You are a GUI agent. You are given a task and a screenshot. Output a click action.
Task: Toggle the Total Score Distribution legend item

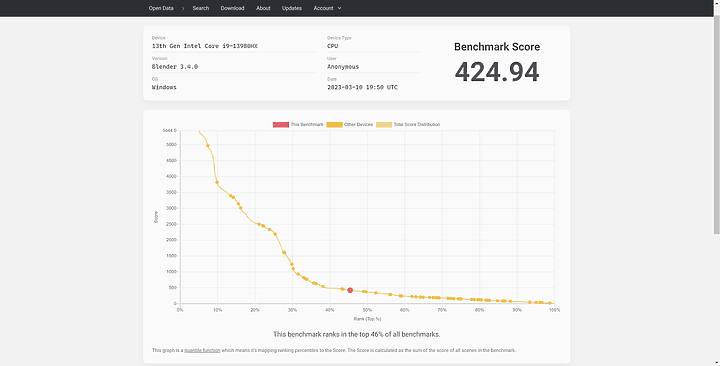click(x=408, y=124)
